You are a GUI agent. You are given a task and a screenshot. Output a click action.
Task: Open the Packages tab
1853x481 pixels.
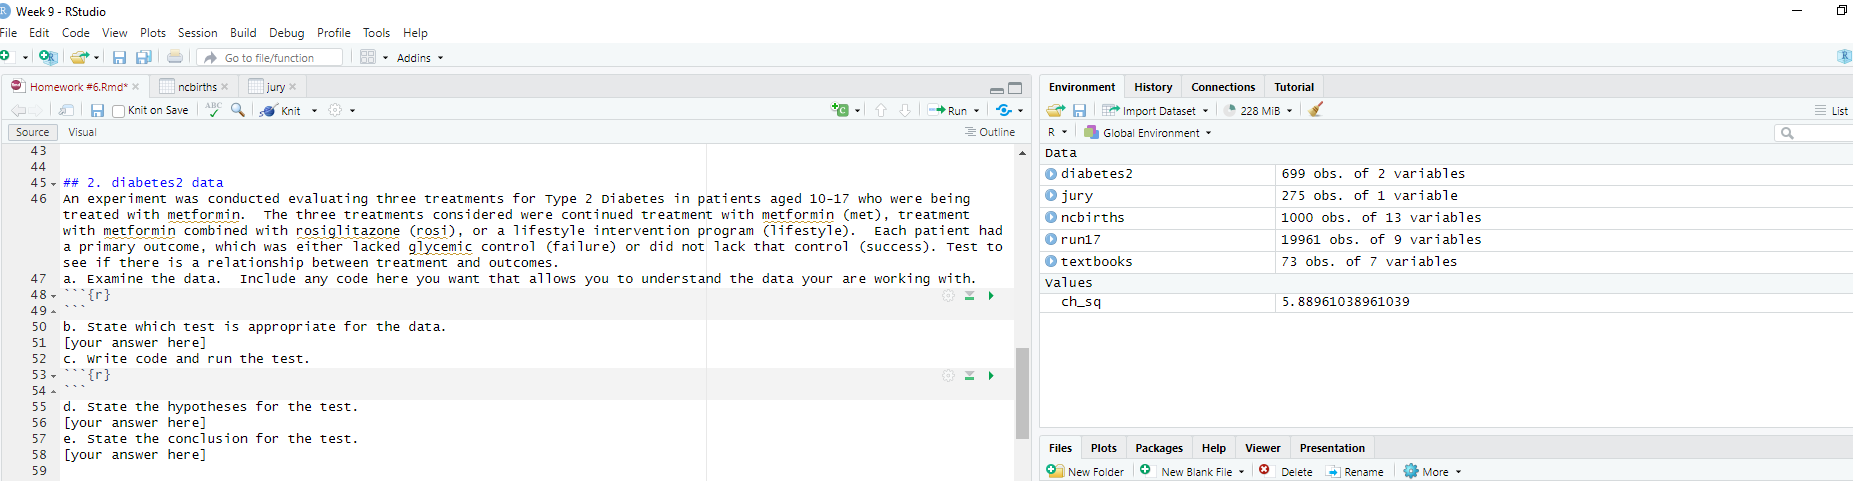pyautogui.click(x=1159, y=448)
